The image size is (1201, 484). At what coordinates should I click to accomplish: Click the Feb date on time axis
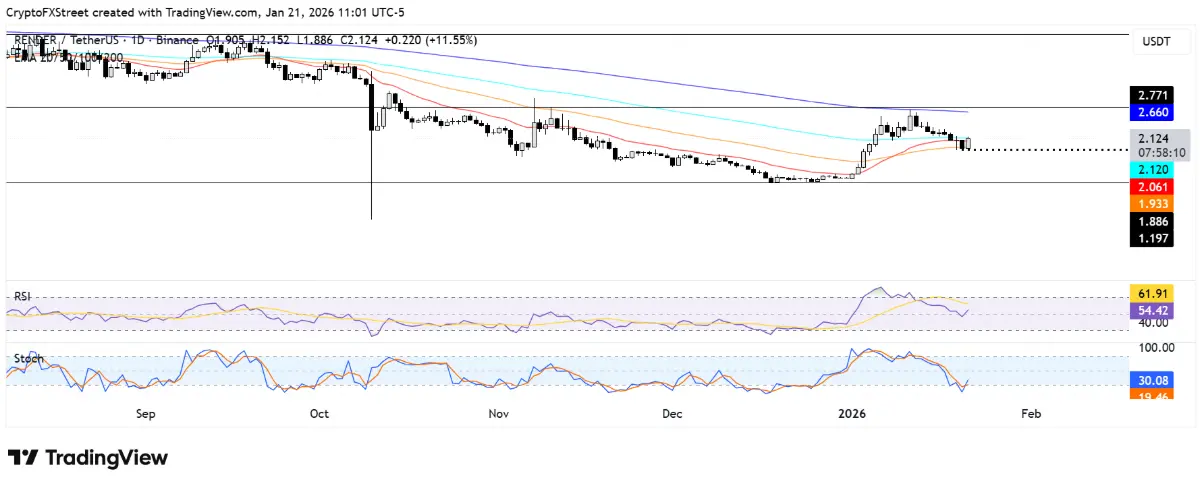click(x=1031, y=413)
